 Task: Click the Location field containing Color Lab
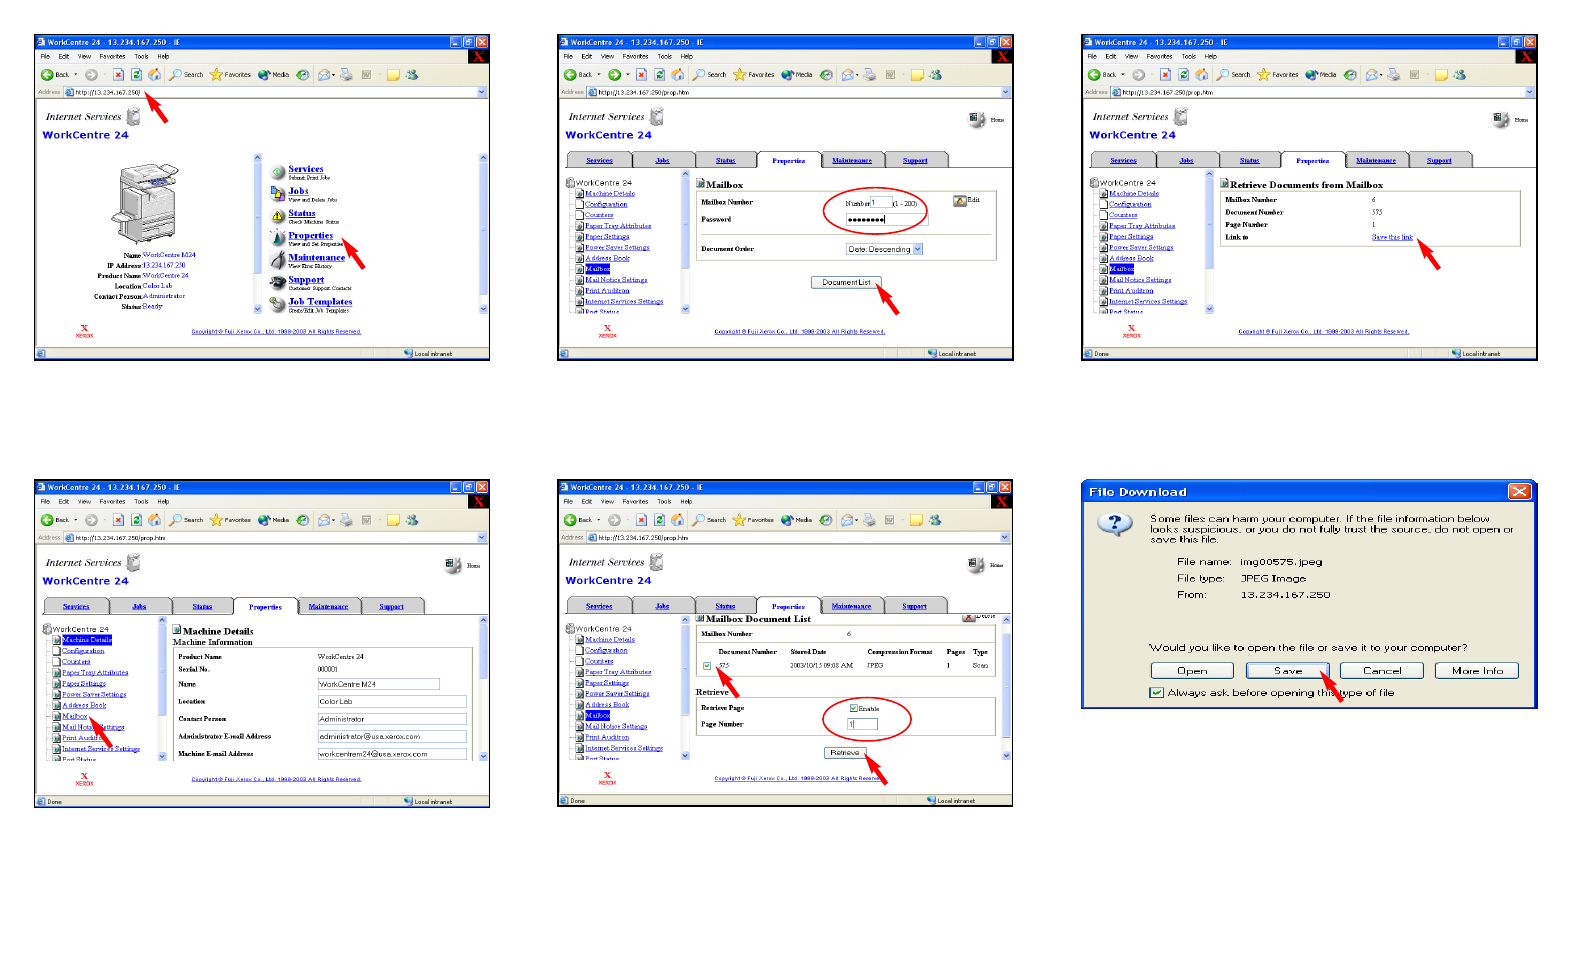(392, 702)
